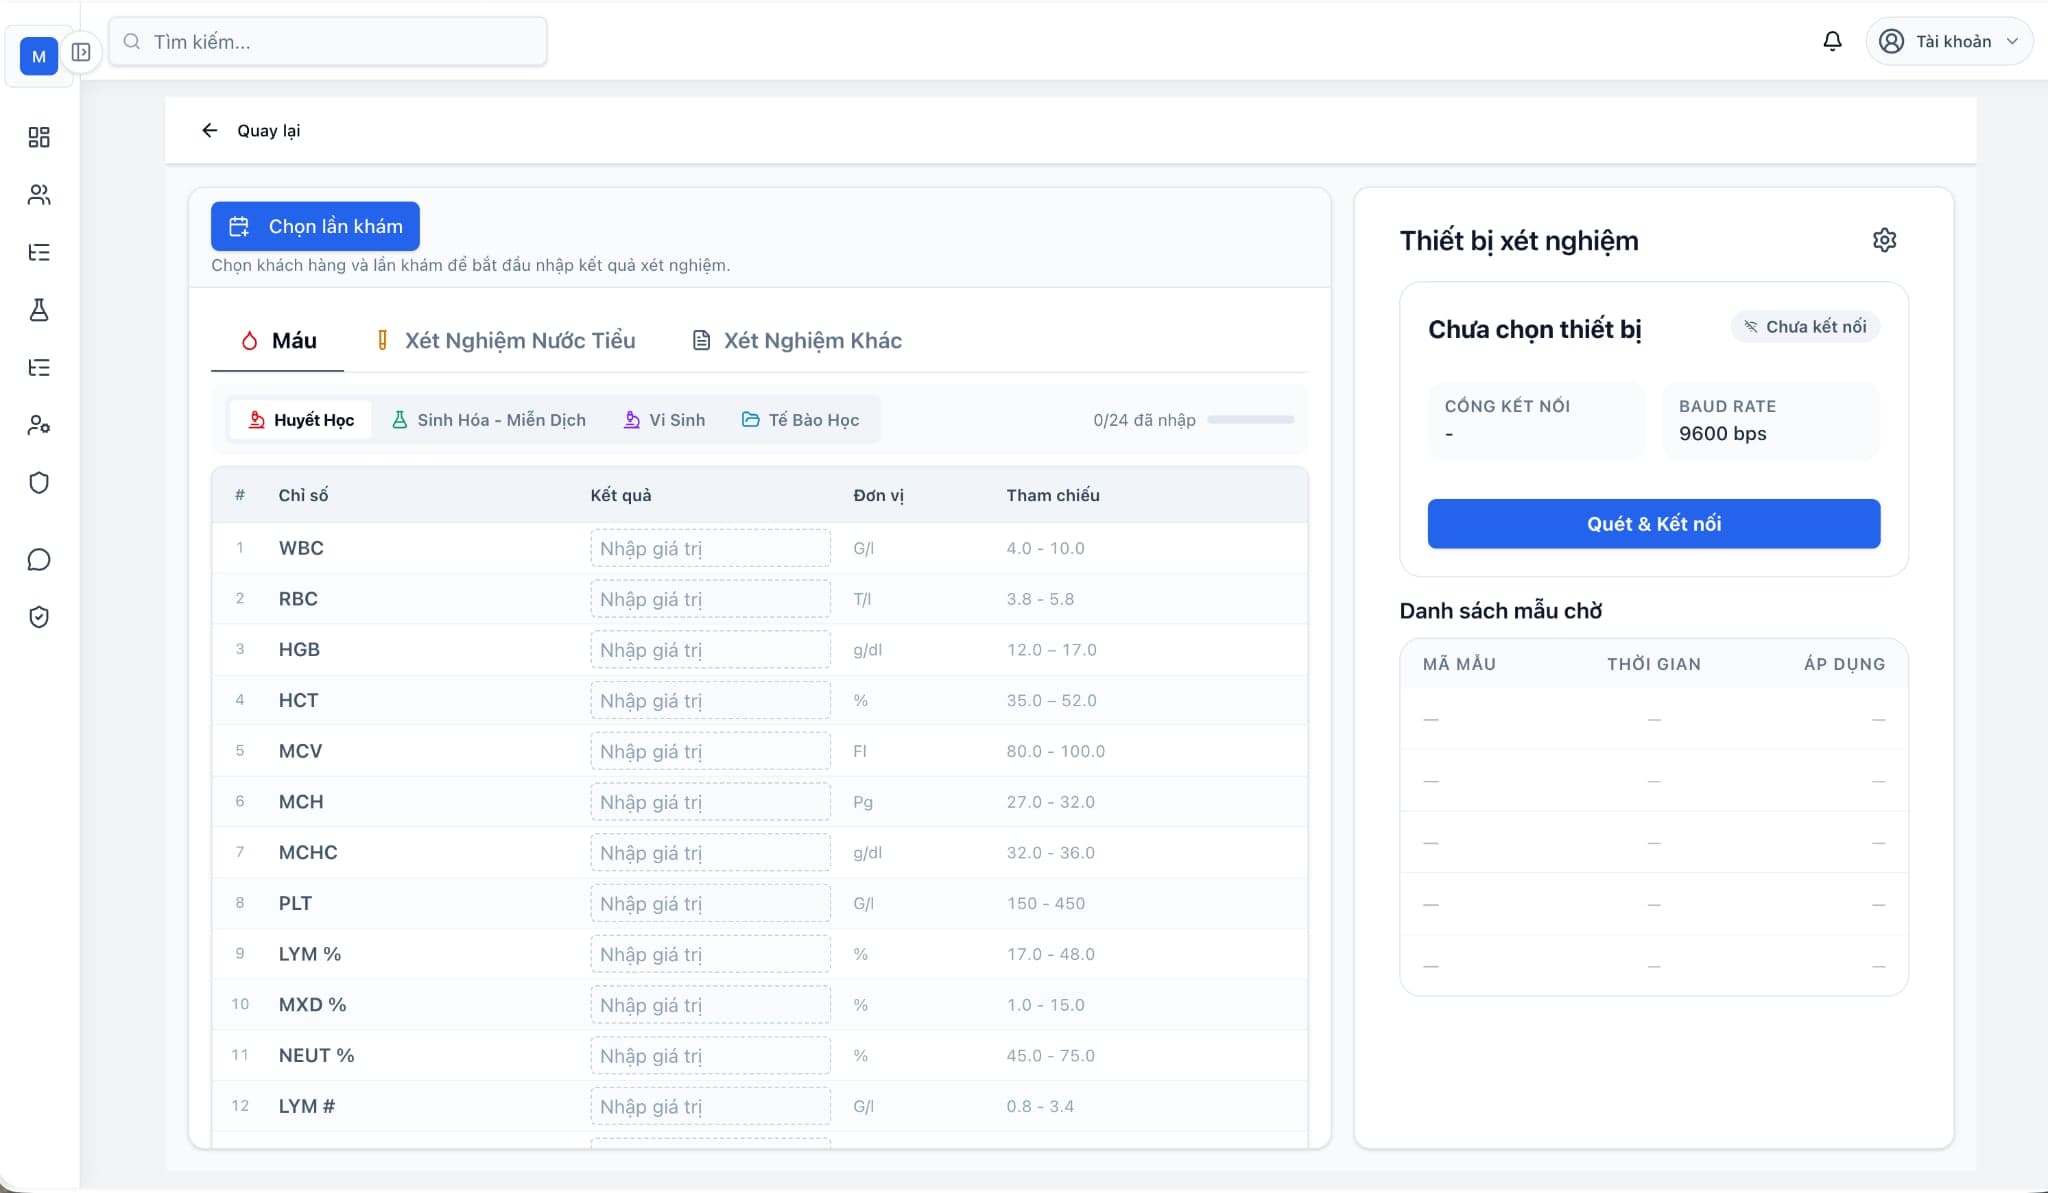Switch to Xét Nghiệm Khác tab
Viewport: 2048px width, 1193px height.
pos(797,340)
